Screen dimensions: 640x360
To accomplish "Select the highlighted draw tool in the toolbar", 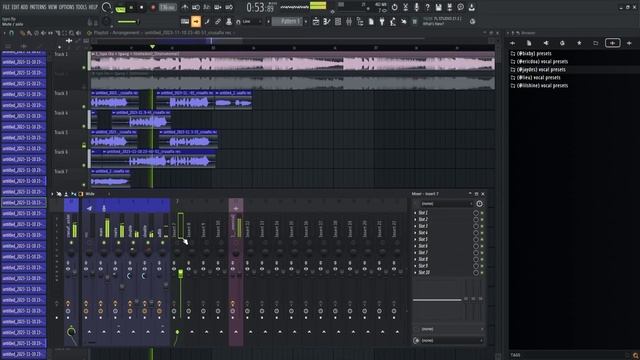I will [x=196, y=22].
